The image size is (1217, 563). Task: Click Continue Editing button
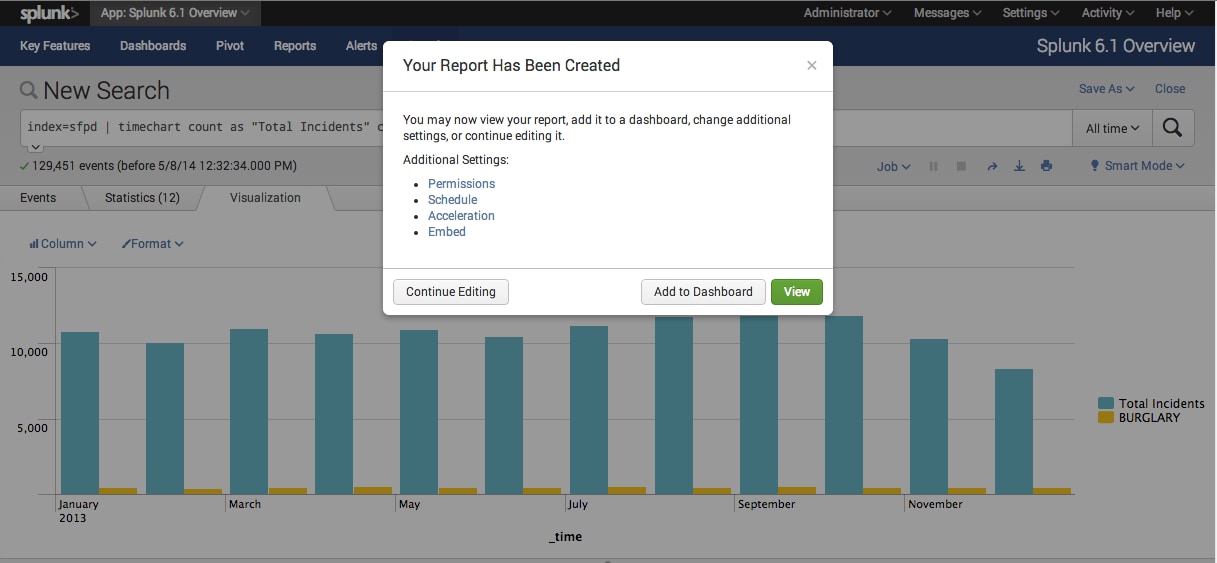tap(451, 292)
